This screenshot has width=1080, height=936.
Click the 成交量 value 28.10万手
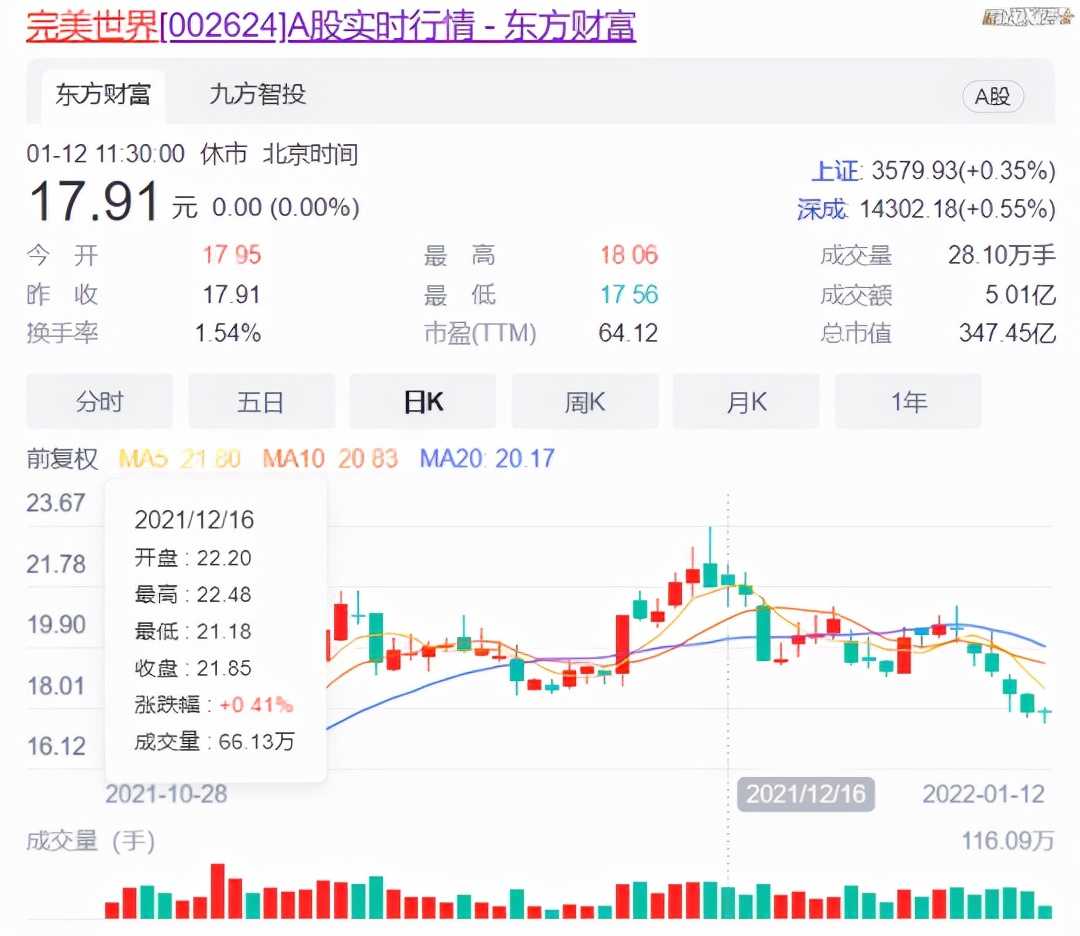pos(1001,256)
